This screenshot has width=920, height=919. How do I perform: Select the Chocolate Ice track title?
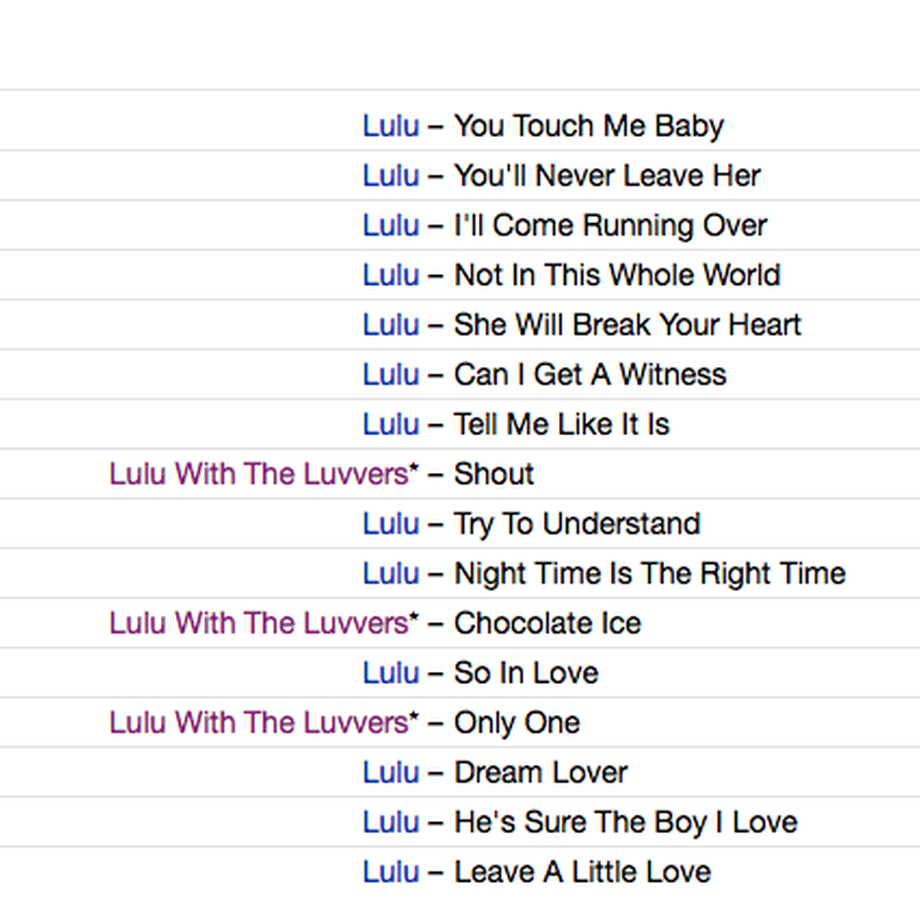pos(547,623)
